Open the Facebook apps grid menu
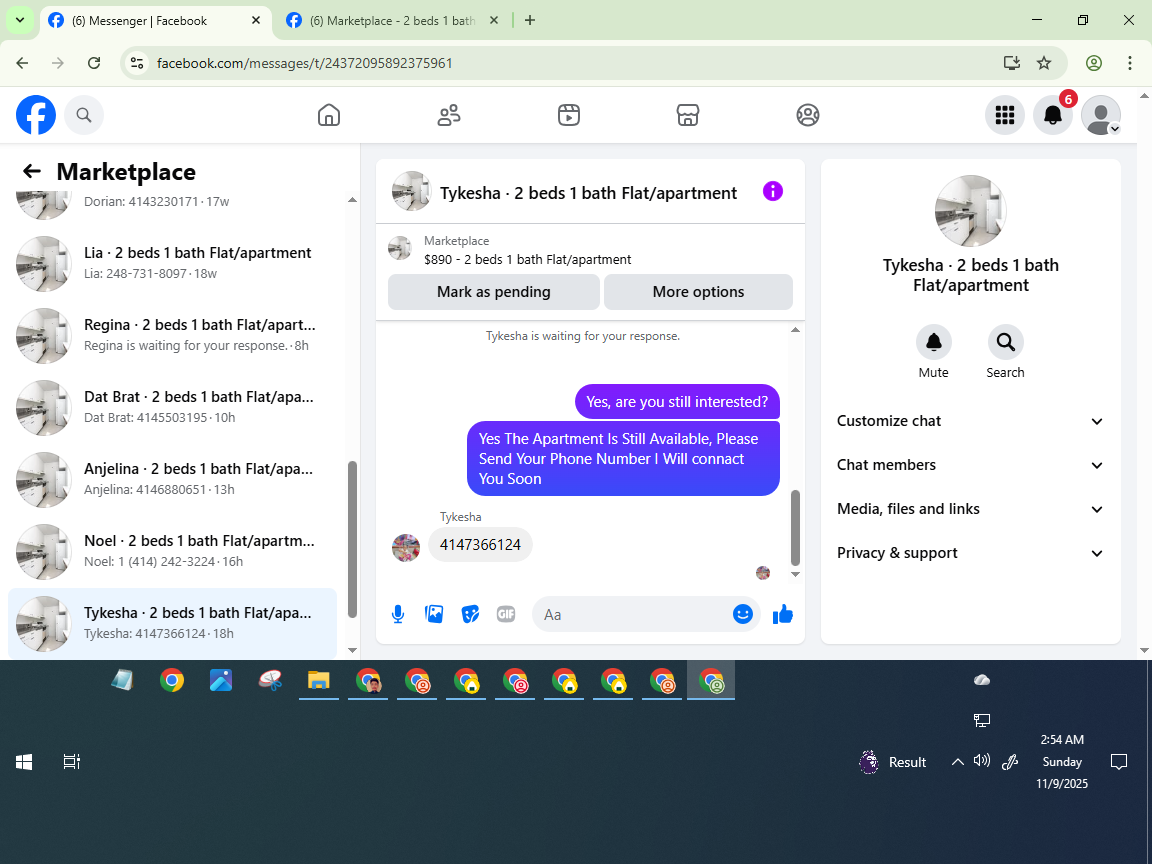Image resolution: width=1152 pixels, height=864 pixels. (x=1004, y=115)
